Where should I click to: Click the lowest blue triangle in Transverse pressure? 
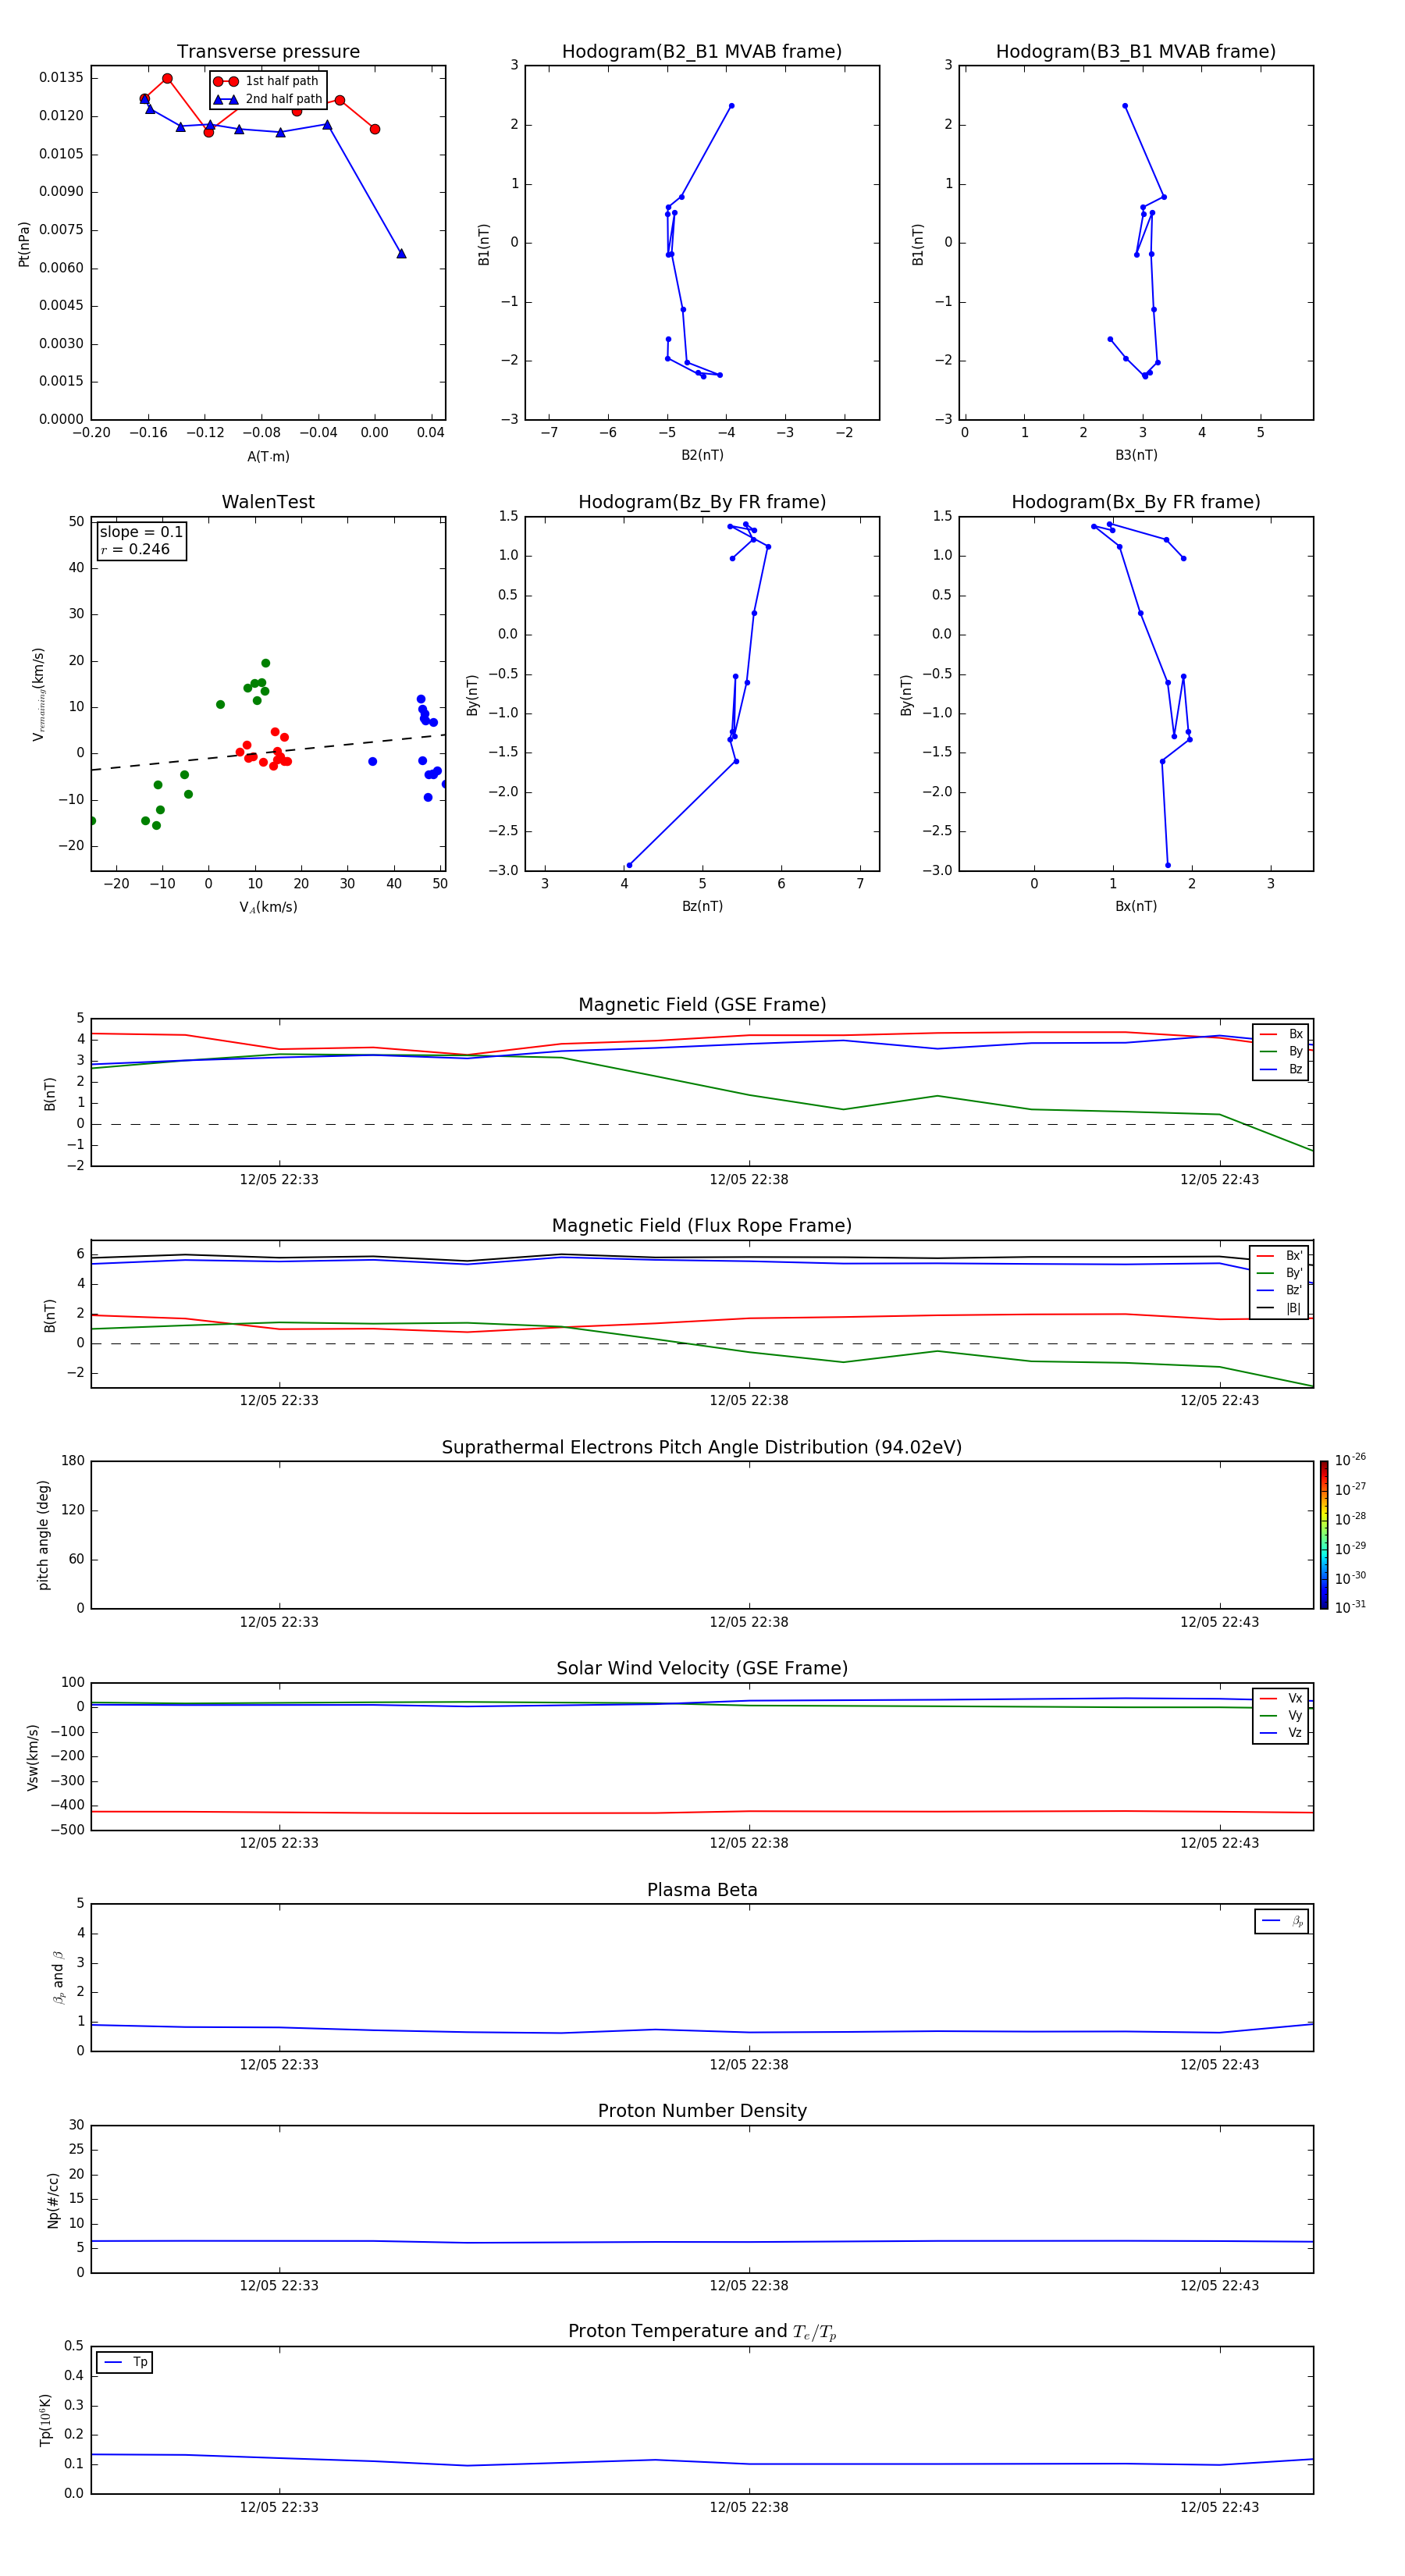point(401,253)
